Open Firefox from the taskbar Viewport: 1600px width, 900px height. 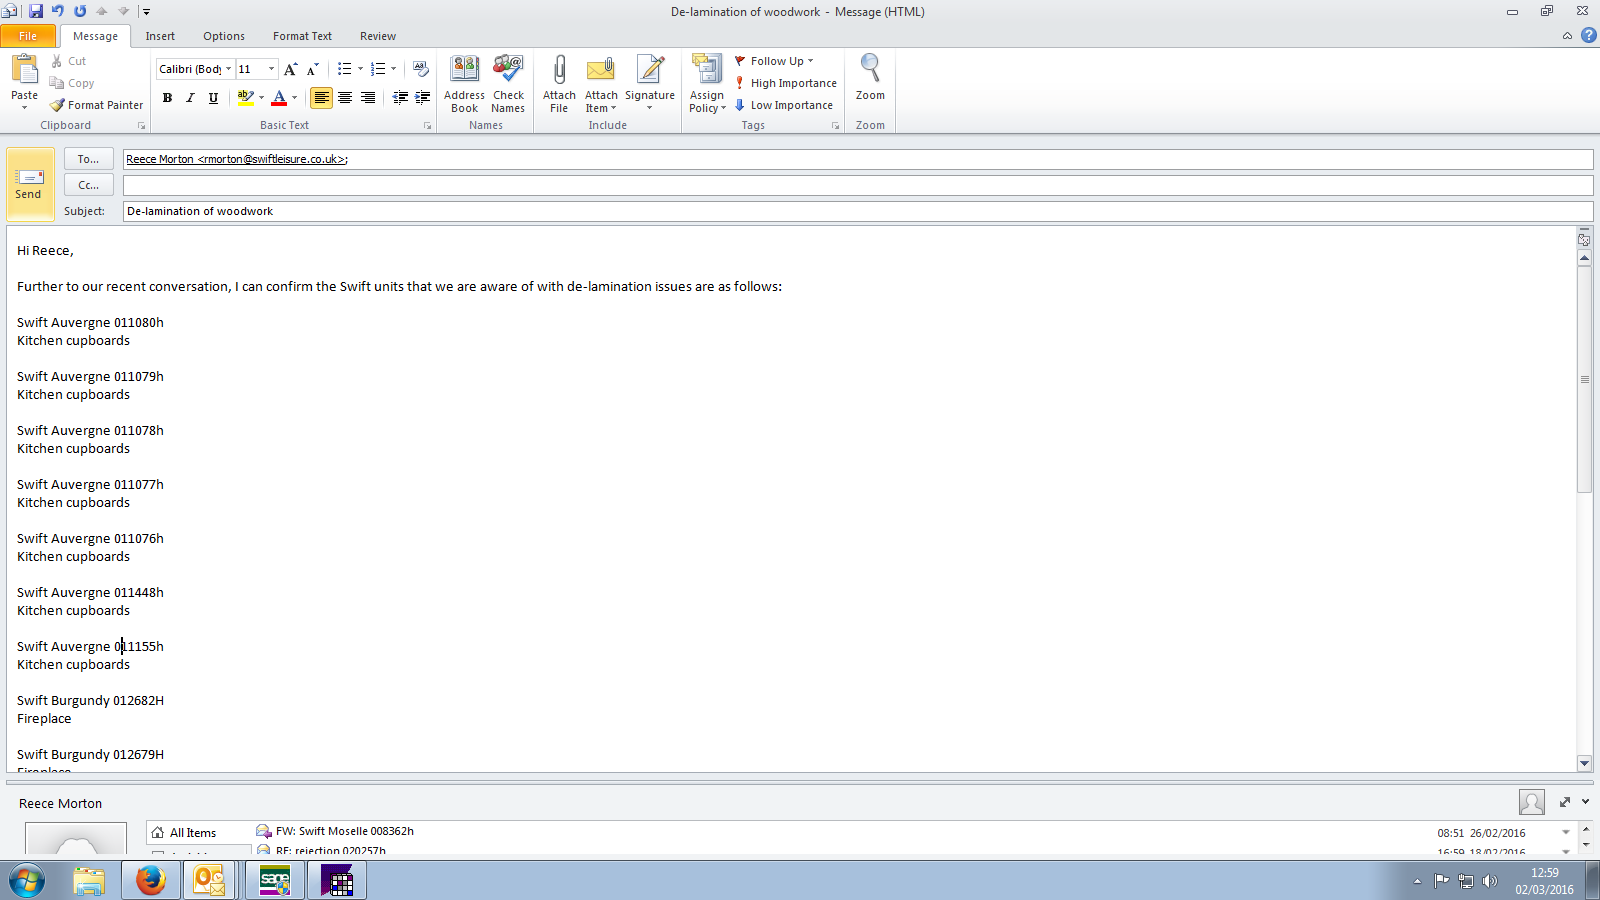pyautogui.click(x=151, y=880)
